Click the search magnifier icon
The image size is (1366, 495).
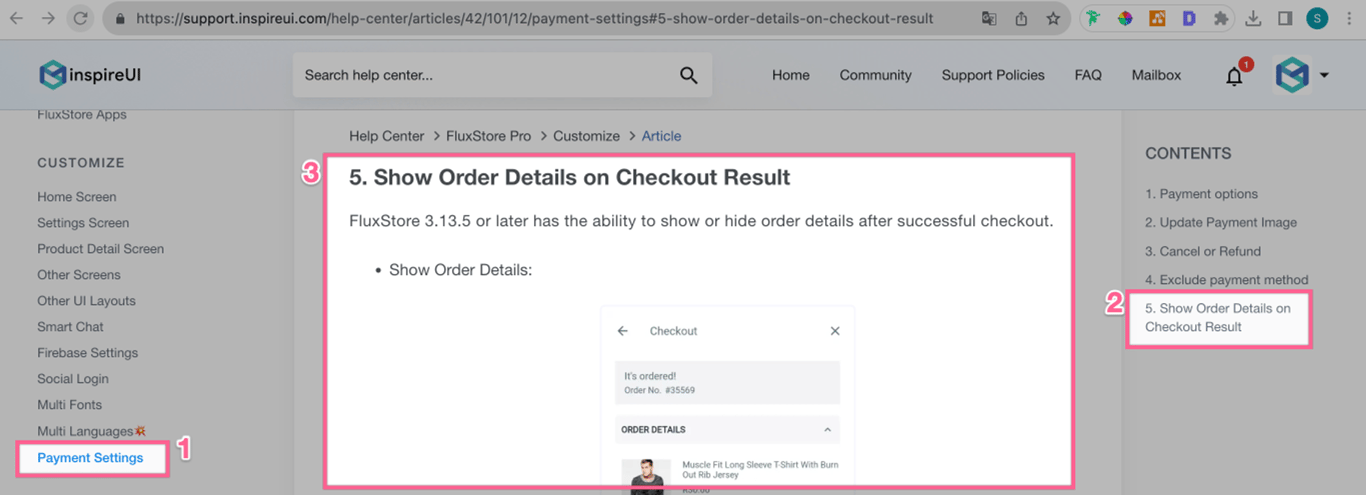click(x=688, y=75)
